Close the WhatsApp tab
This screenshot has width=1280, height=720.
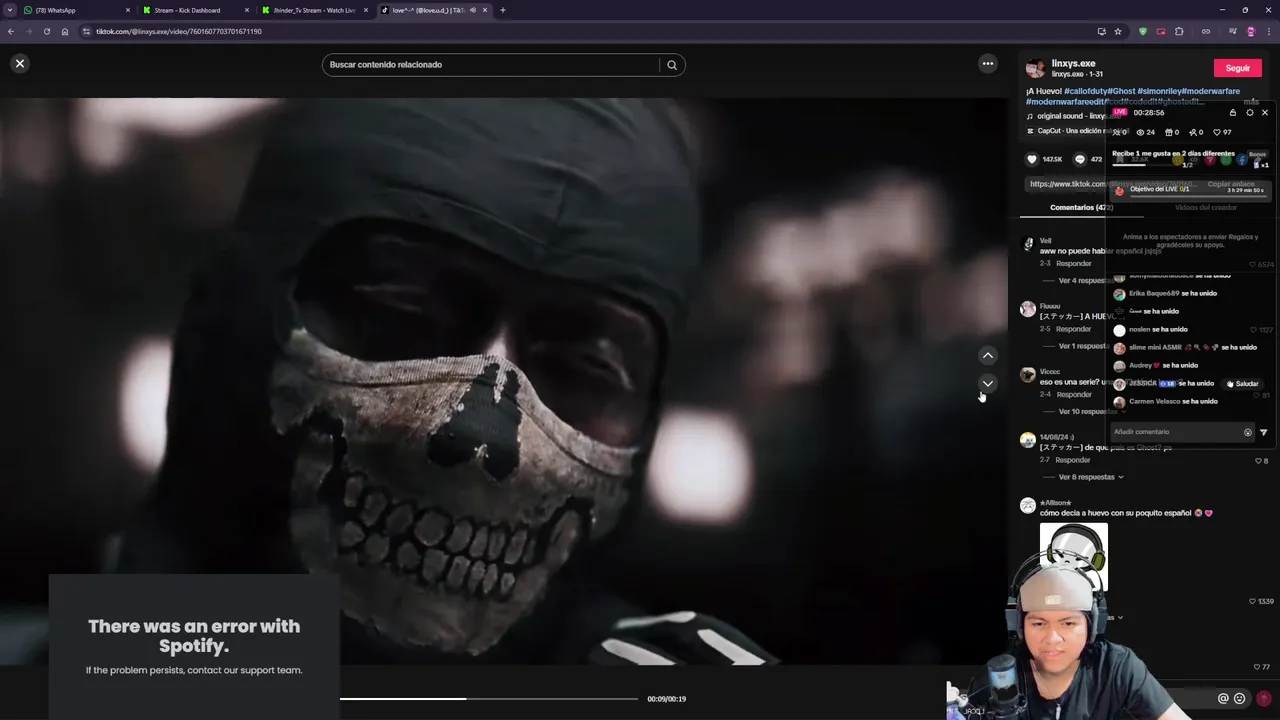click(x=128, y=10)
